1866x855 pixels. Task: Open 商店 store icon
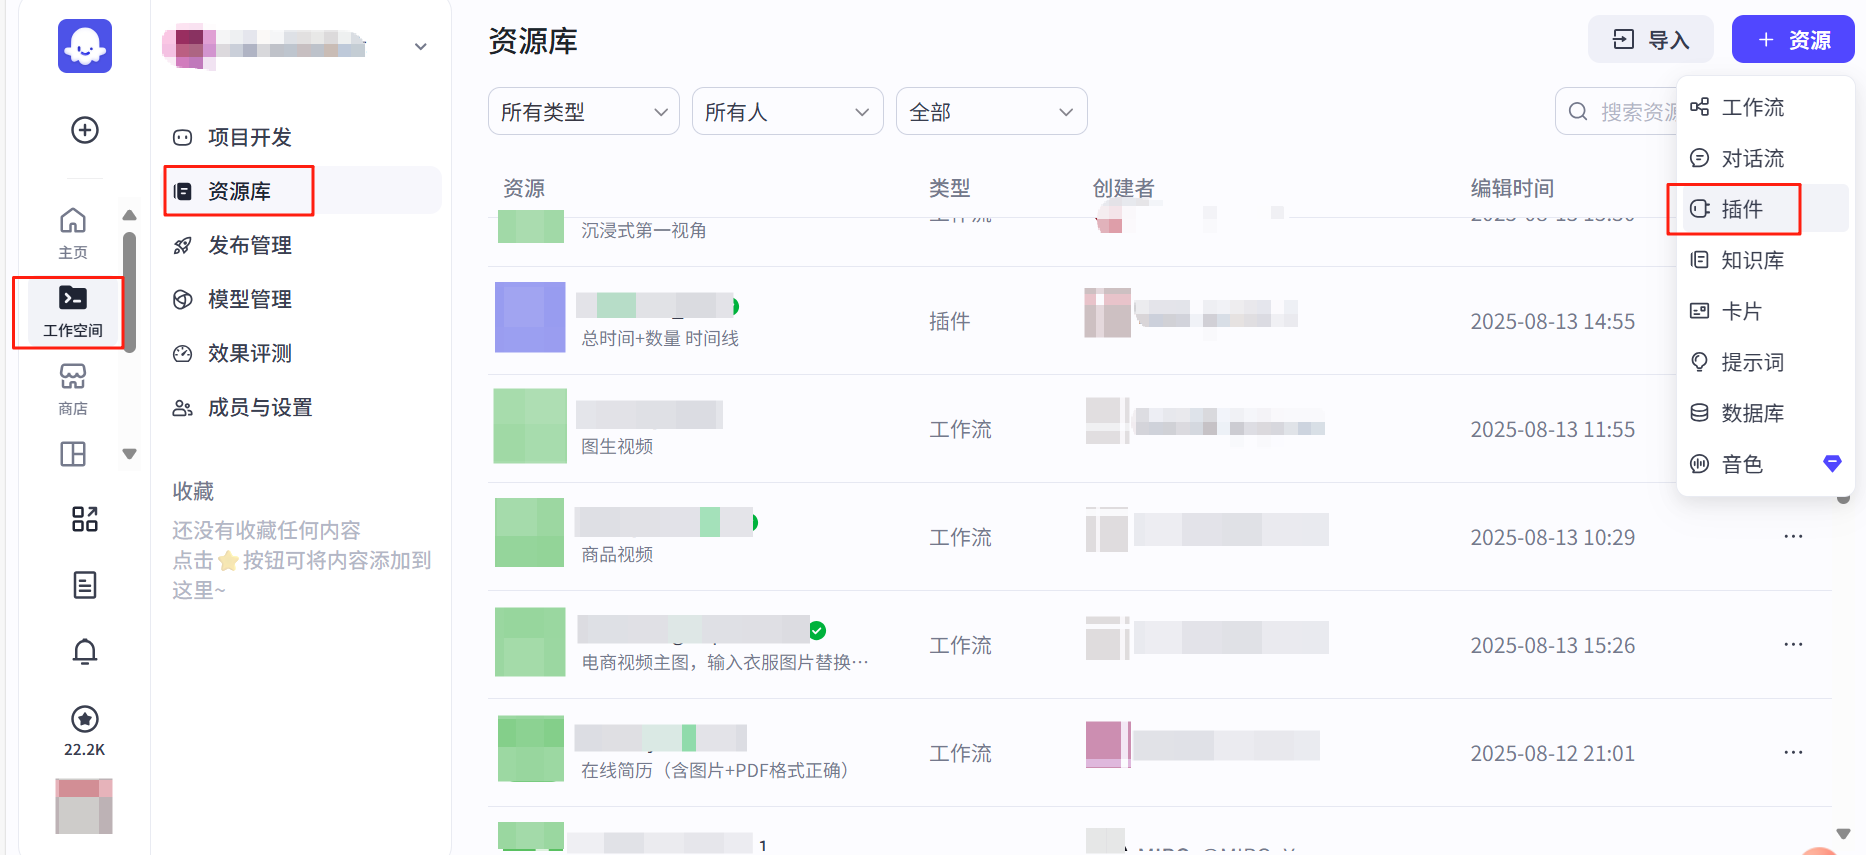point(73,389)
